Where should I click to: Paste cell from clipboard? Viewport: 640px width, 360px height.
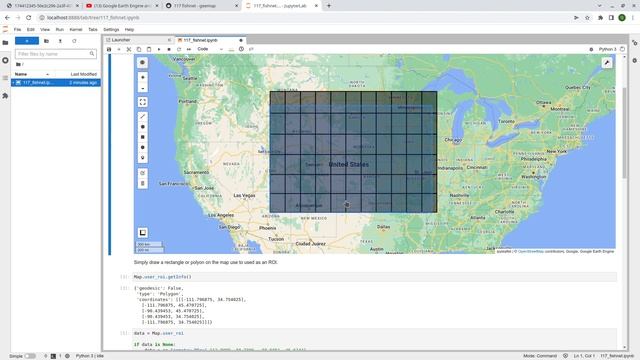[149, 49]
